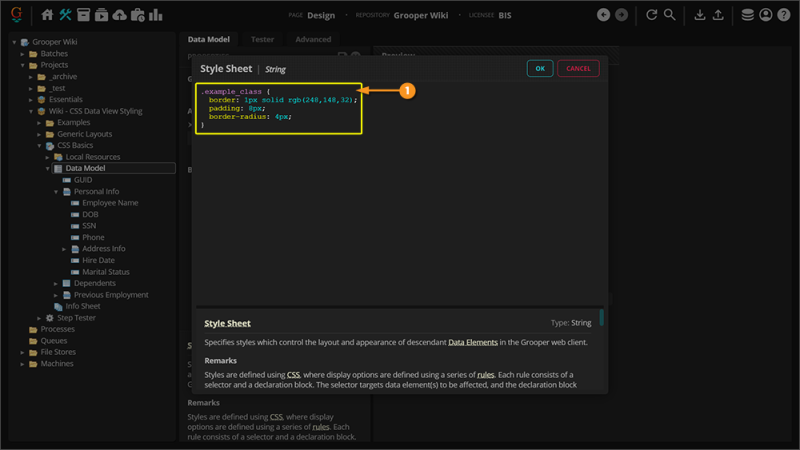Open the user account icon
800x450 pixels.
click(766, 15)
